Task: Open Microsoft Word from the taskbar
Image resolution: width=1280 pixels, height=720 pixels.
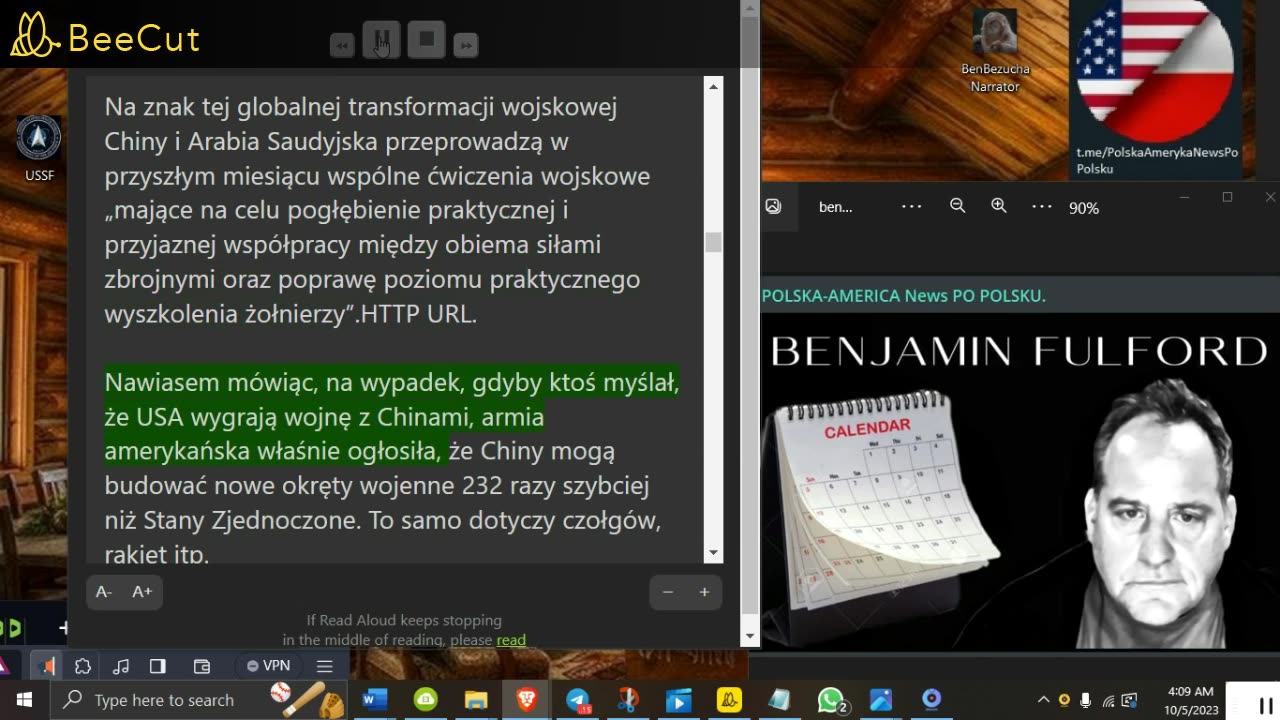Action: coord(374,700)
